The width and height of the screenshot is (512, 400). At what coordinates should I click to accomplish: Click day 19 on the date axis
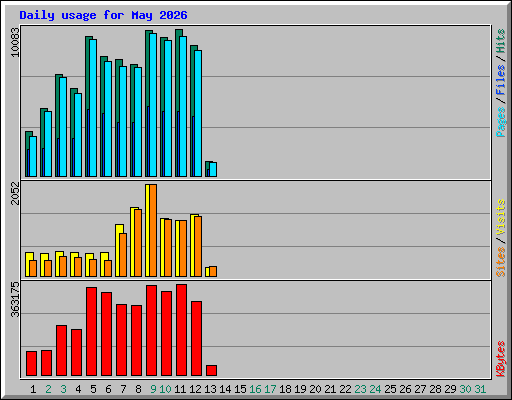click(300, 389)
